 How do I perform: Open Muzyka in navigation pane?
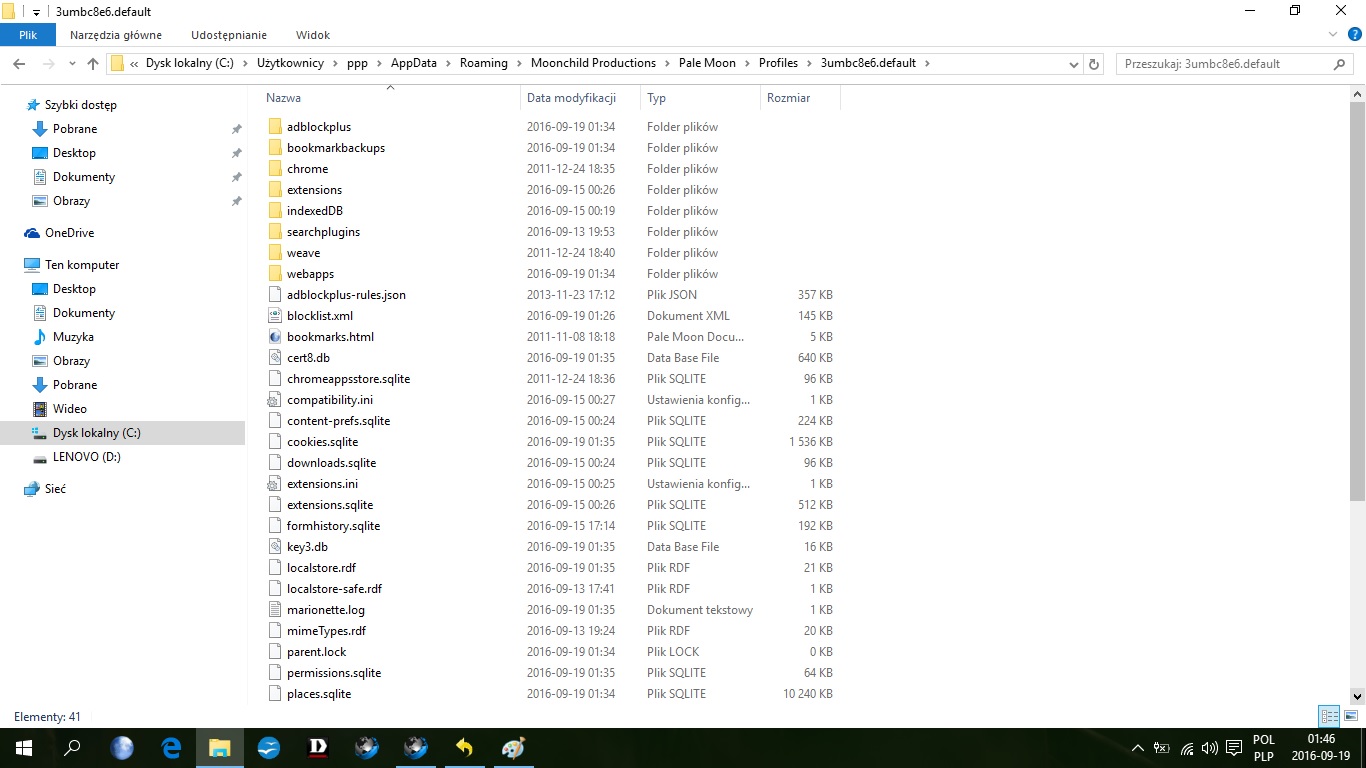(73, 337)
